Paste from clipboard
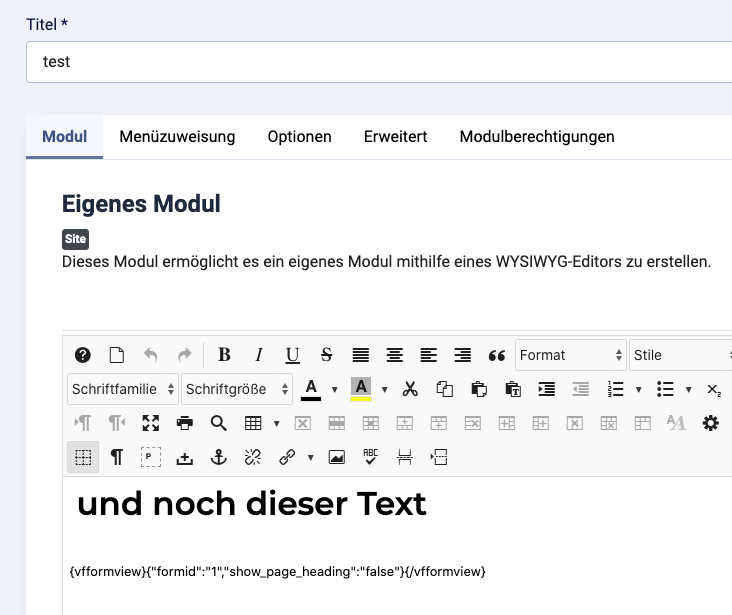Image resolution: width=732 pixels, height=615 pixels. (479, 389)
